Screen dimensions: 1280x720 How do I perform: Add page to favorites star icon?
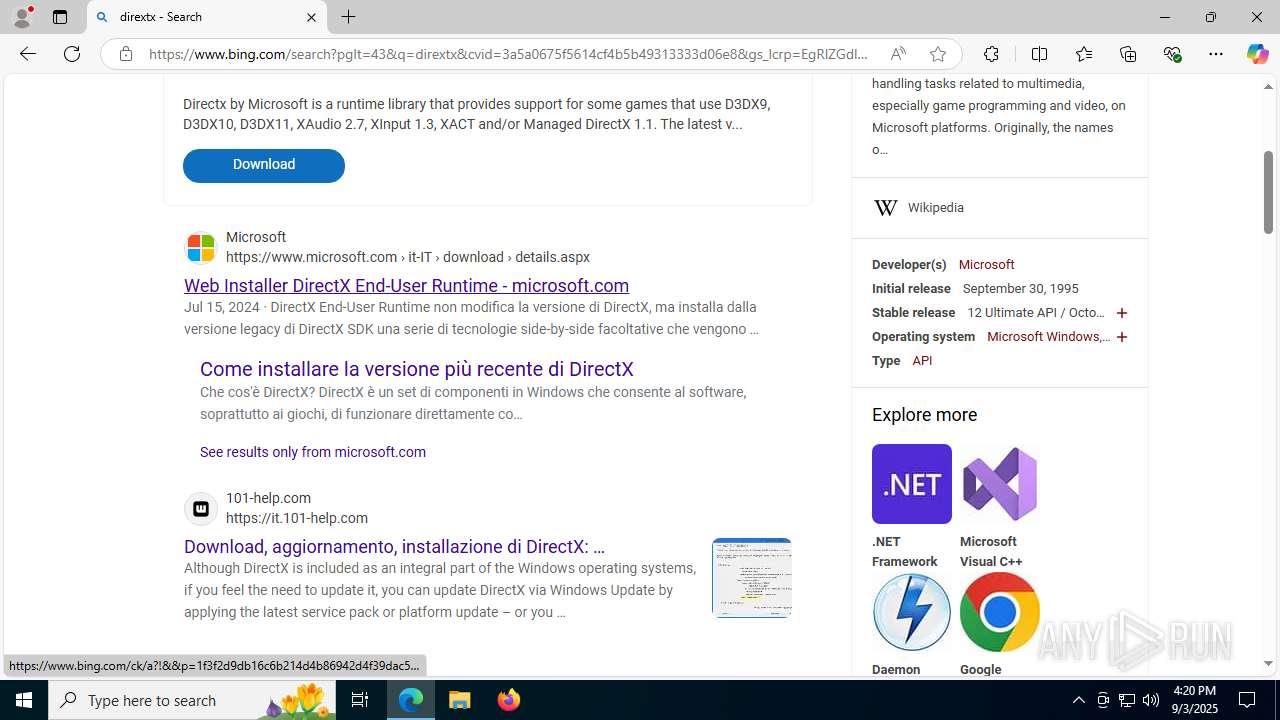[938, 54]
